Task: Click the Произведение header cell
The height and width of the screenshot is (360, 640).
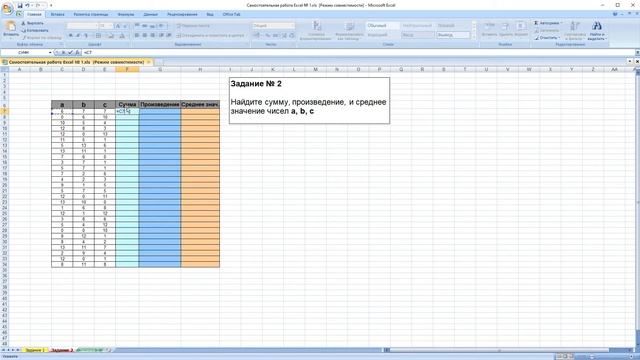Action: click(160, 104)
